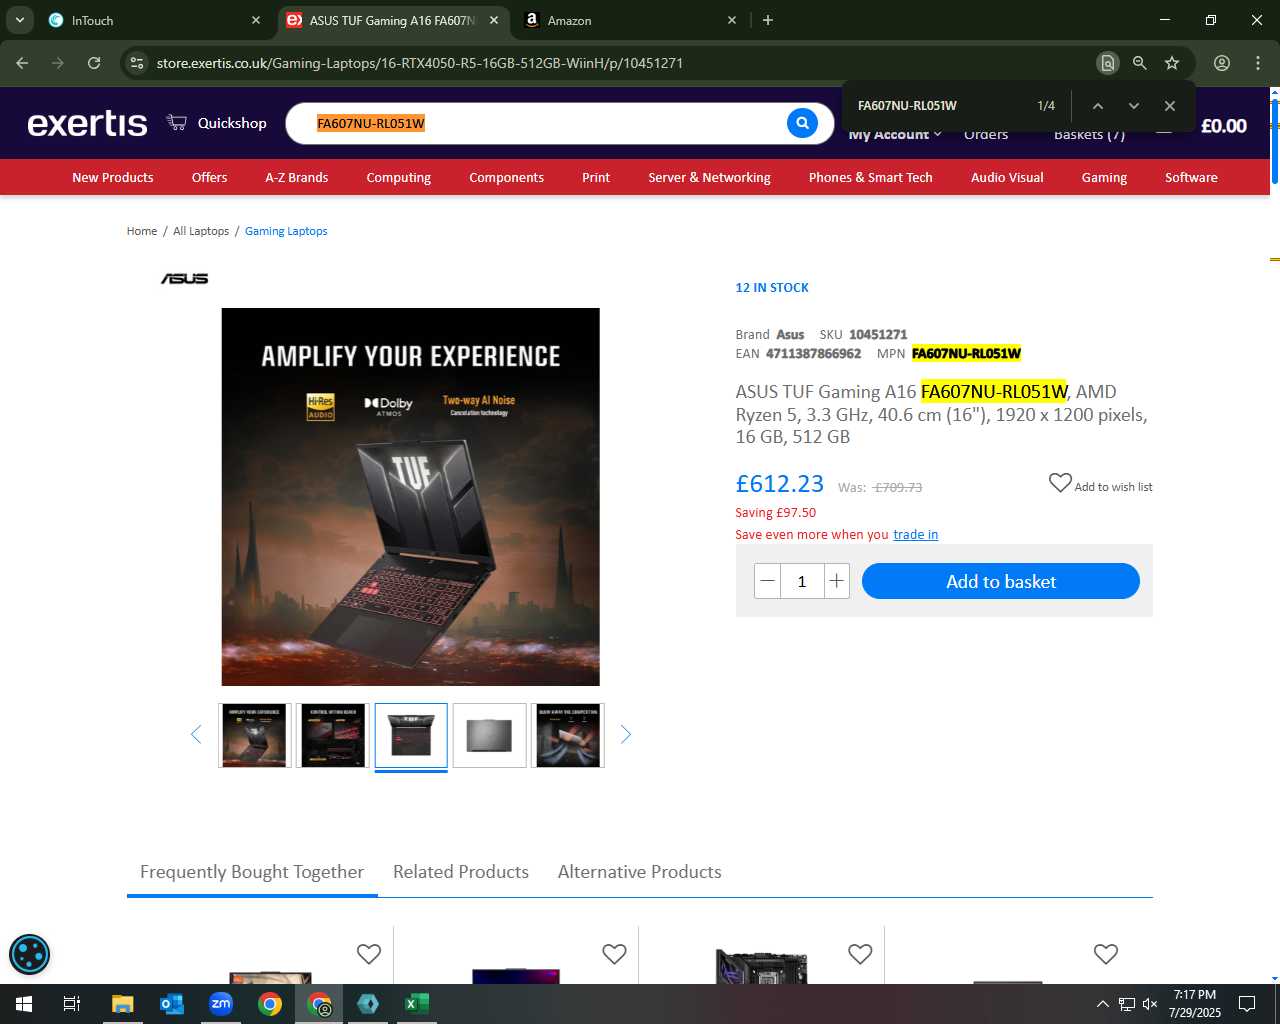Click wishlist heart on fourth recommended product
Screen dimensions: 1280x1024
1106,954
